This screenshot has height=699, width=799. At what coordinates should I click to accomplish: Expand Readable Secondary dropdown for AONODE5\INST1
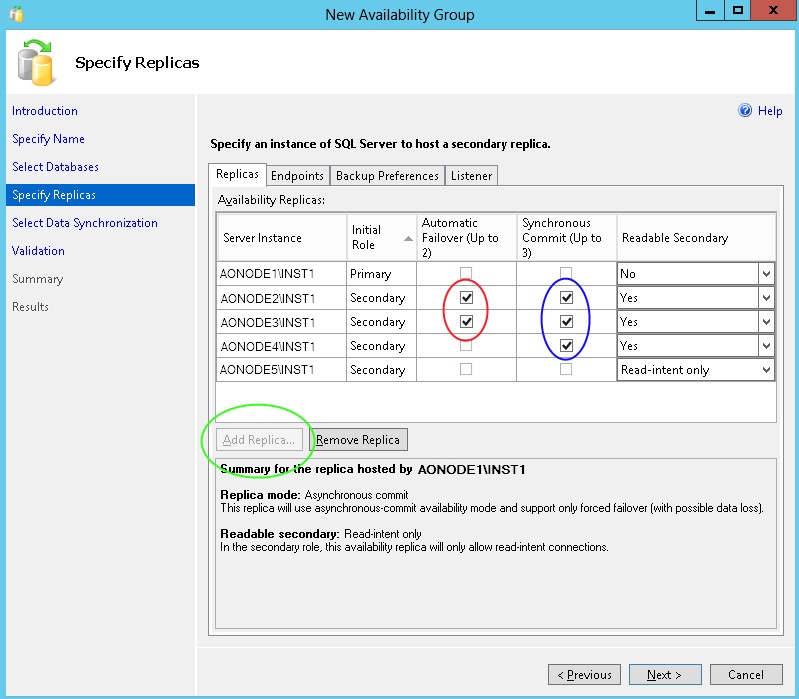coord(765,370)
